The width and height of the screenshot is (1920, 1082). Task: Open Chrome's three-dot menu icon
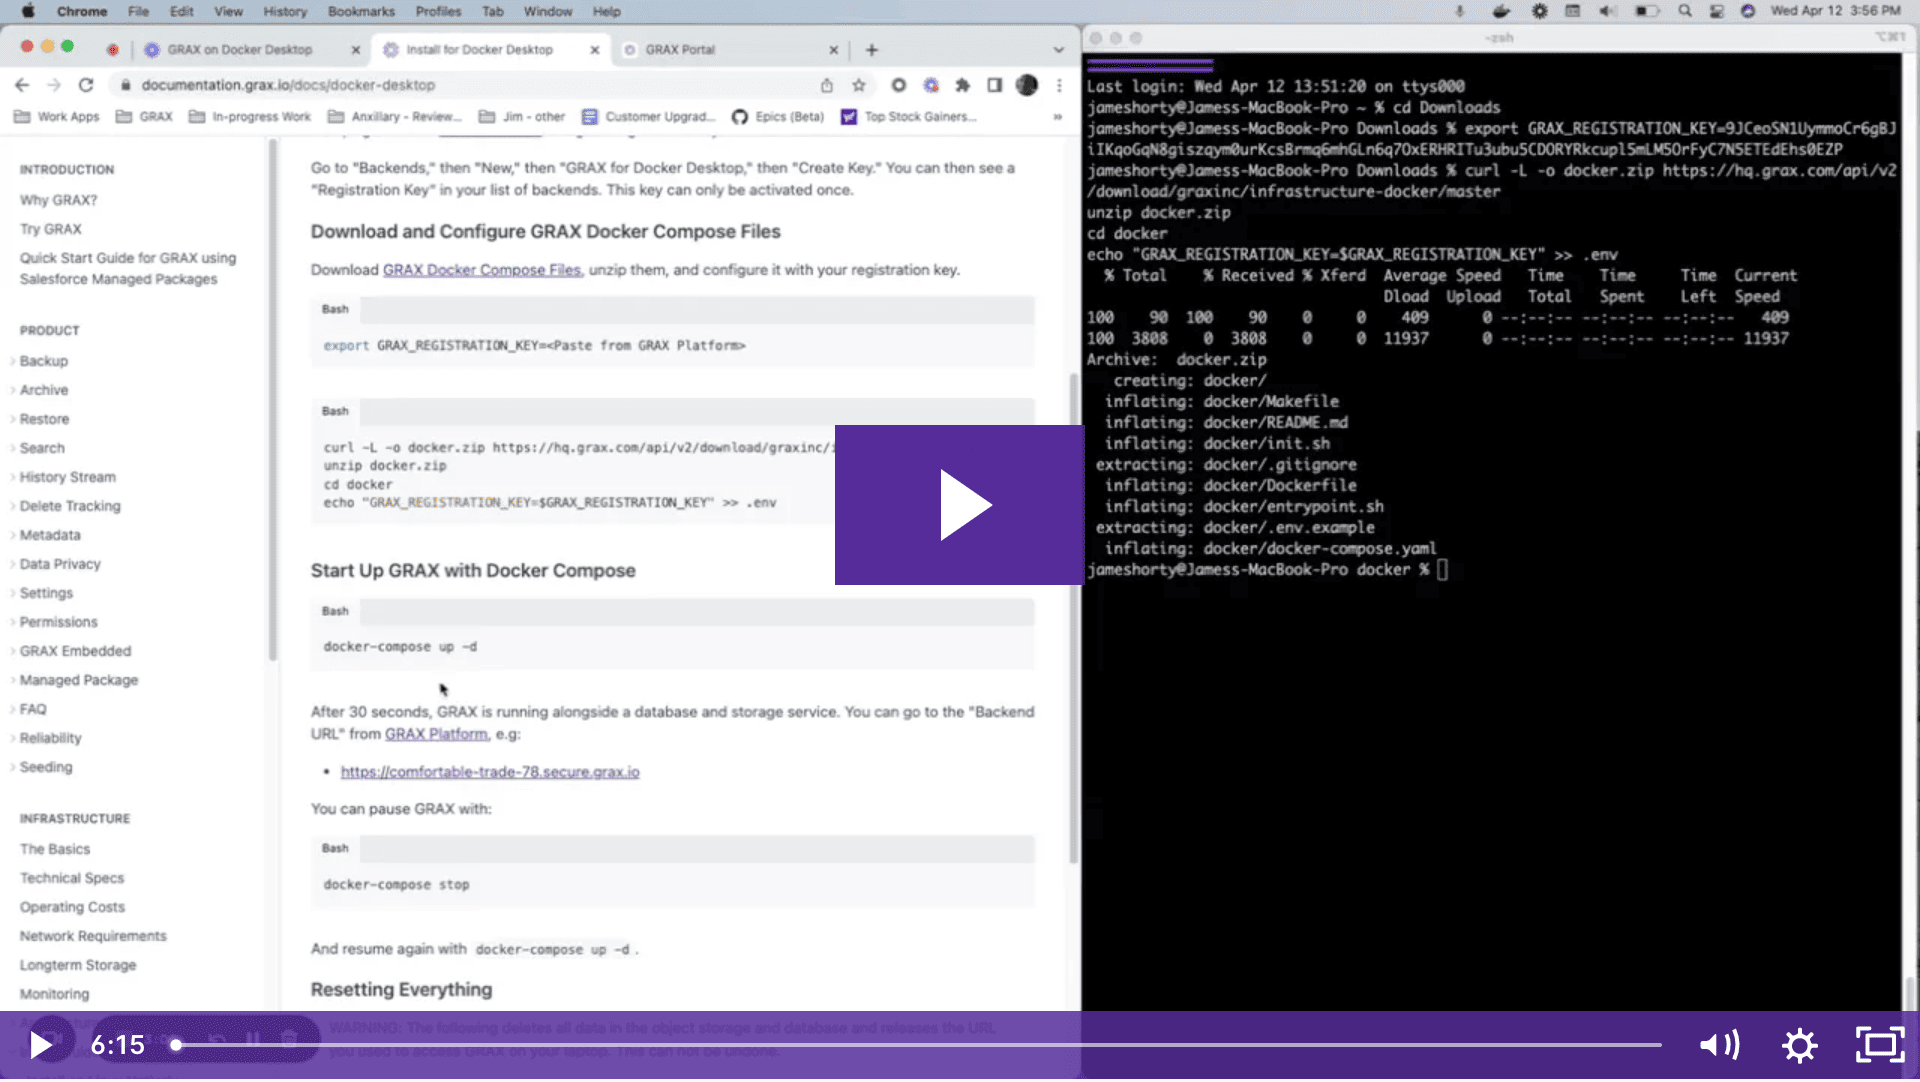[x=1060, y=85]
